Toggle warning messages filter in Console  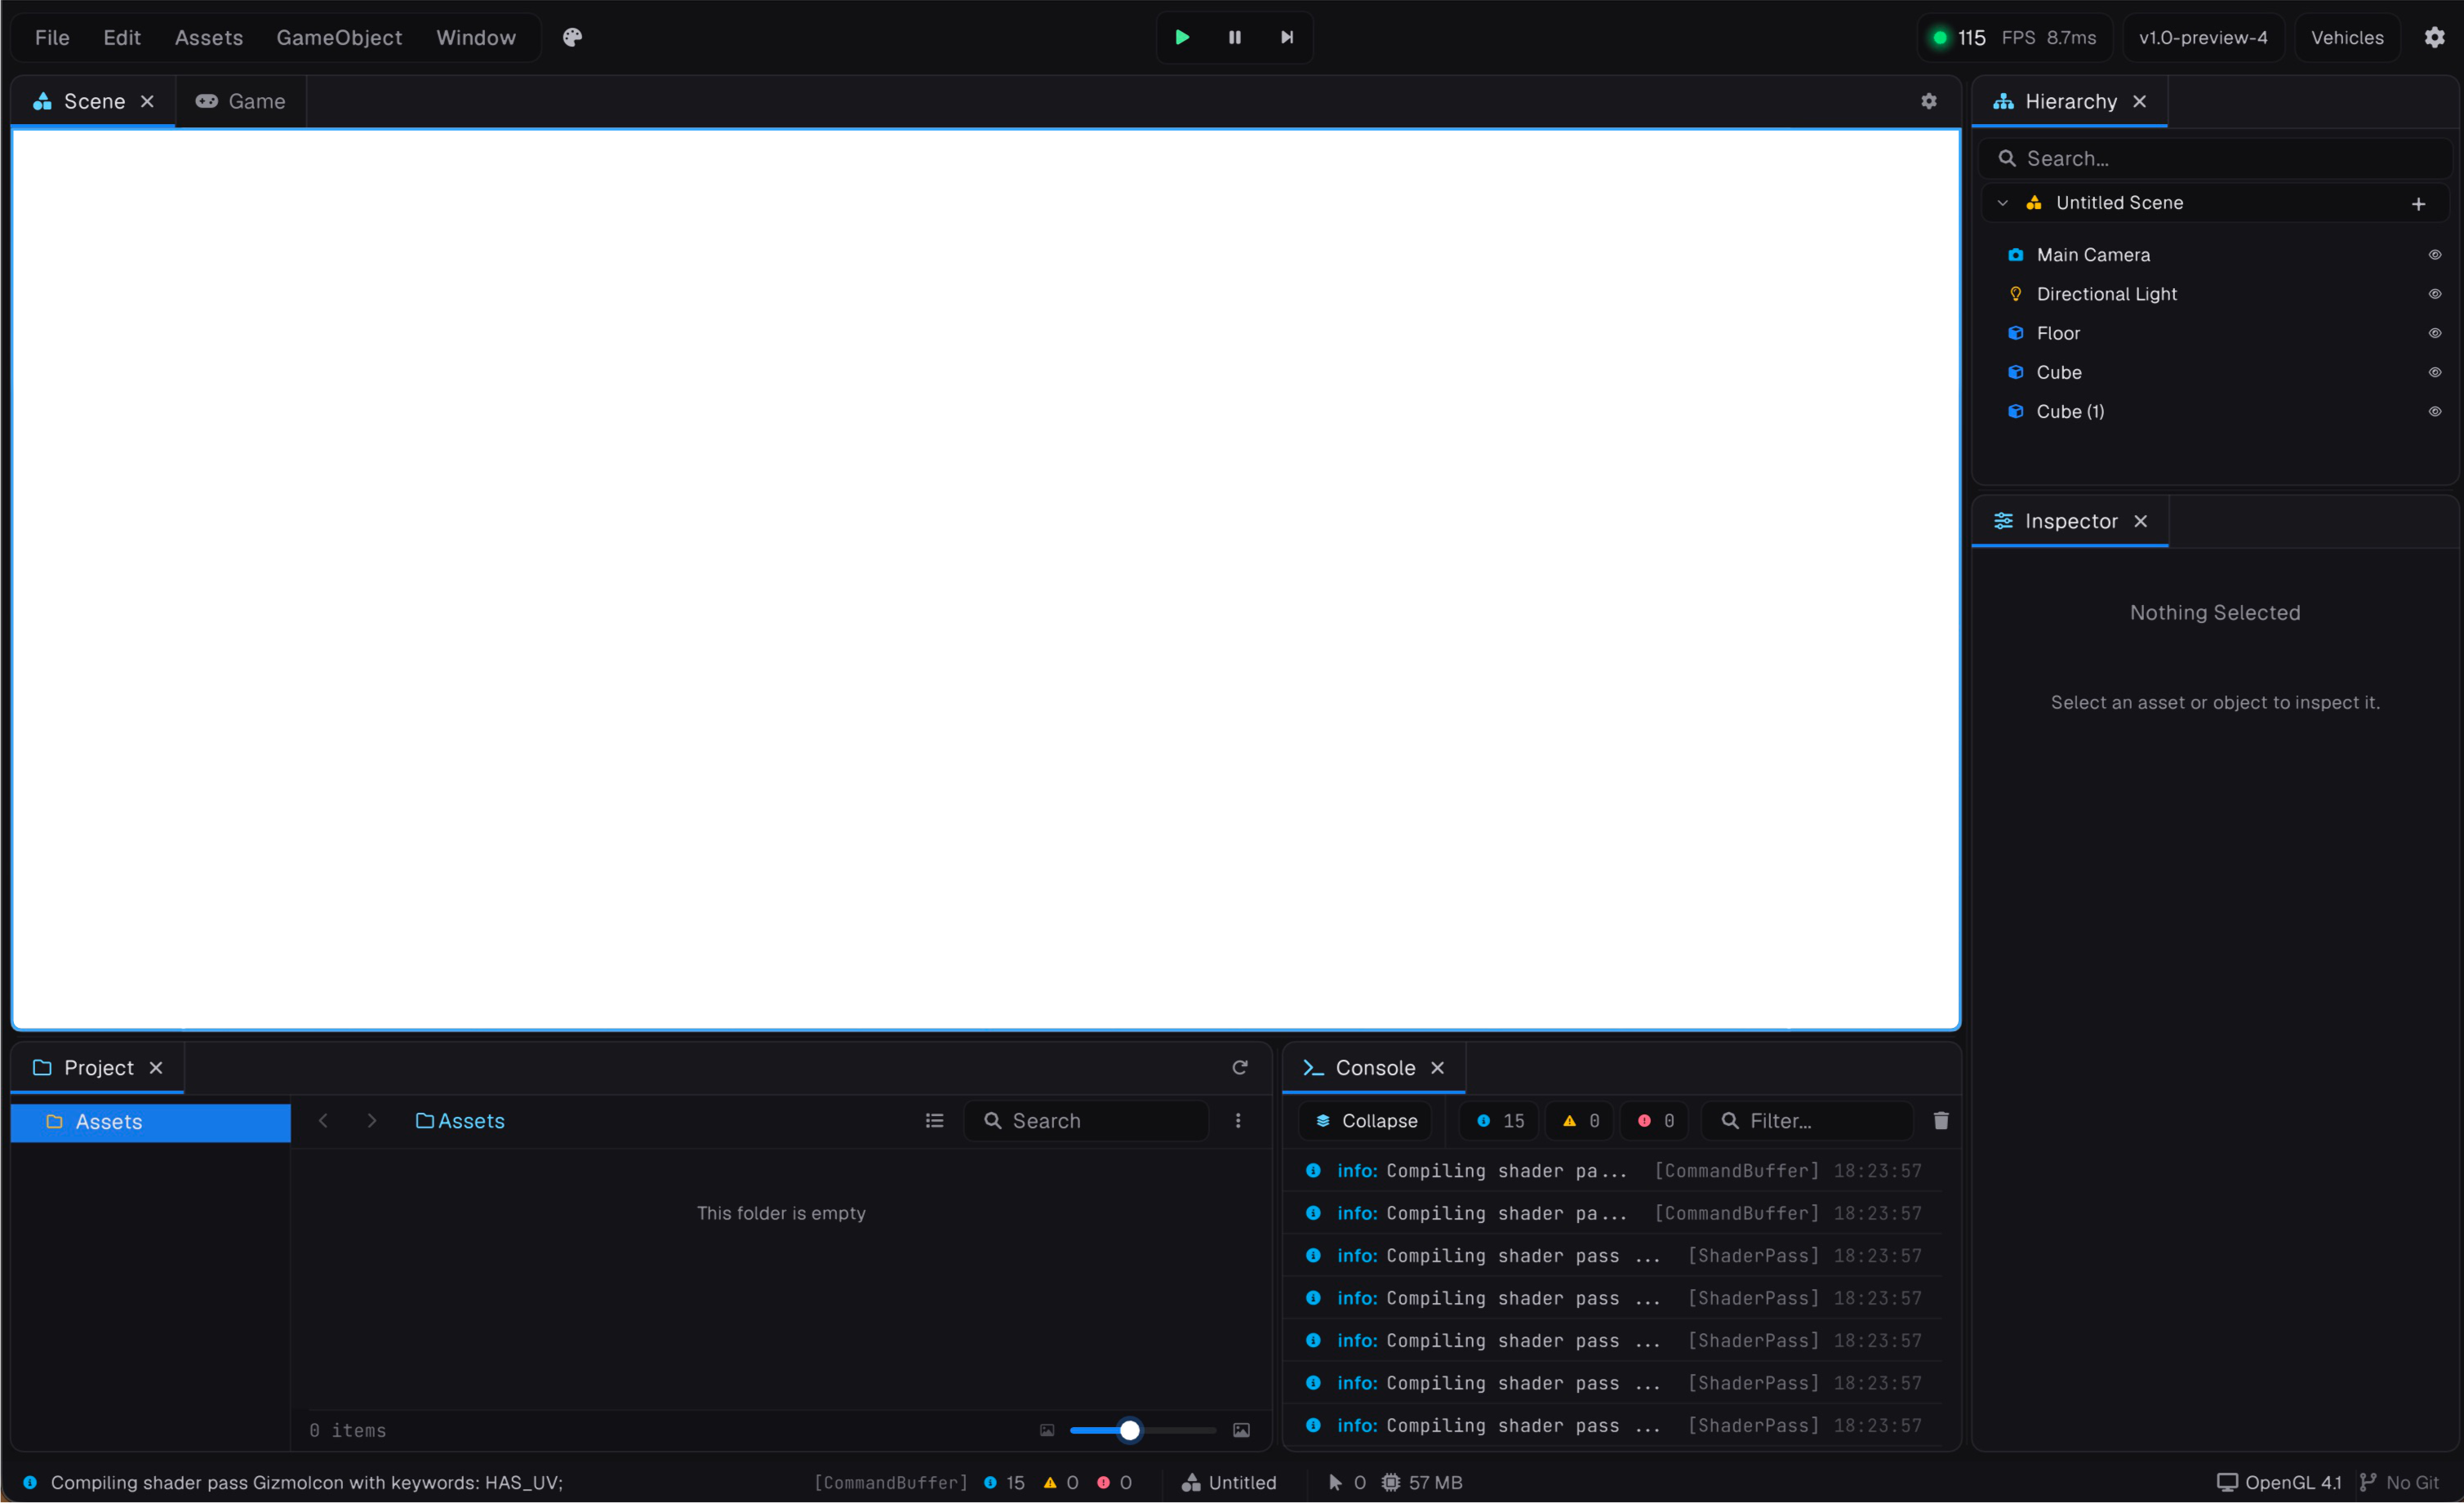pos(1580,1121)
